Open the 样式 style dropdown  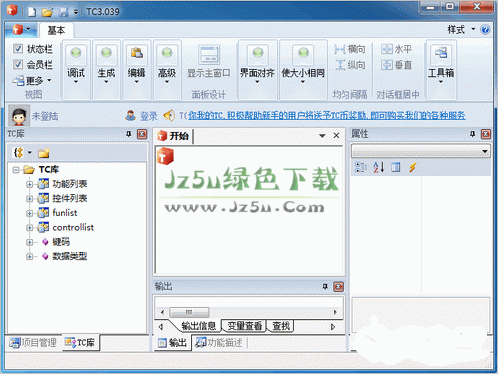(461, 30)
